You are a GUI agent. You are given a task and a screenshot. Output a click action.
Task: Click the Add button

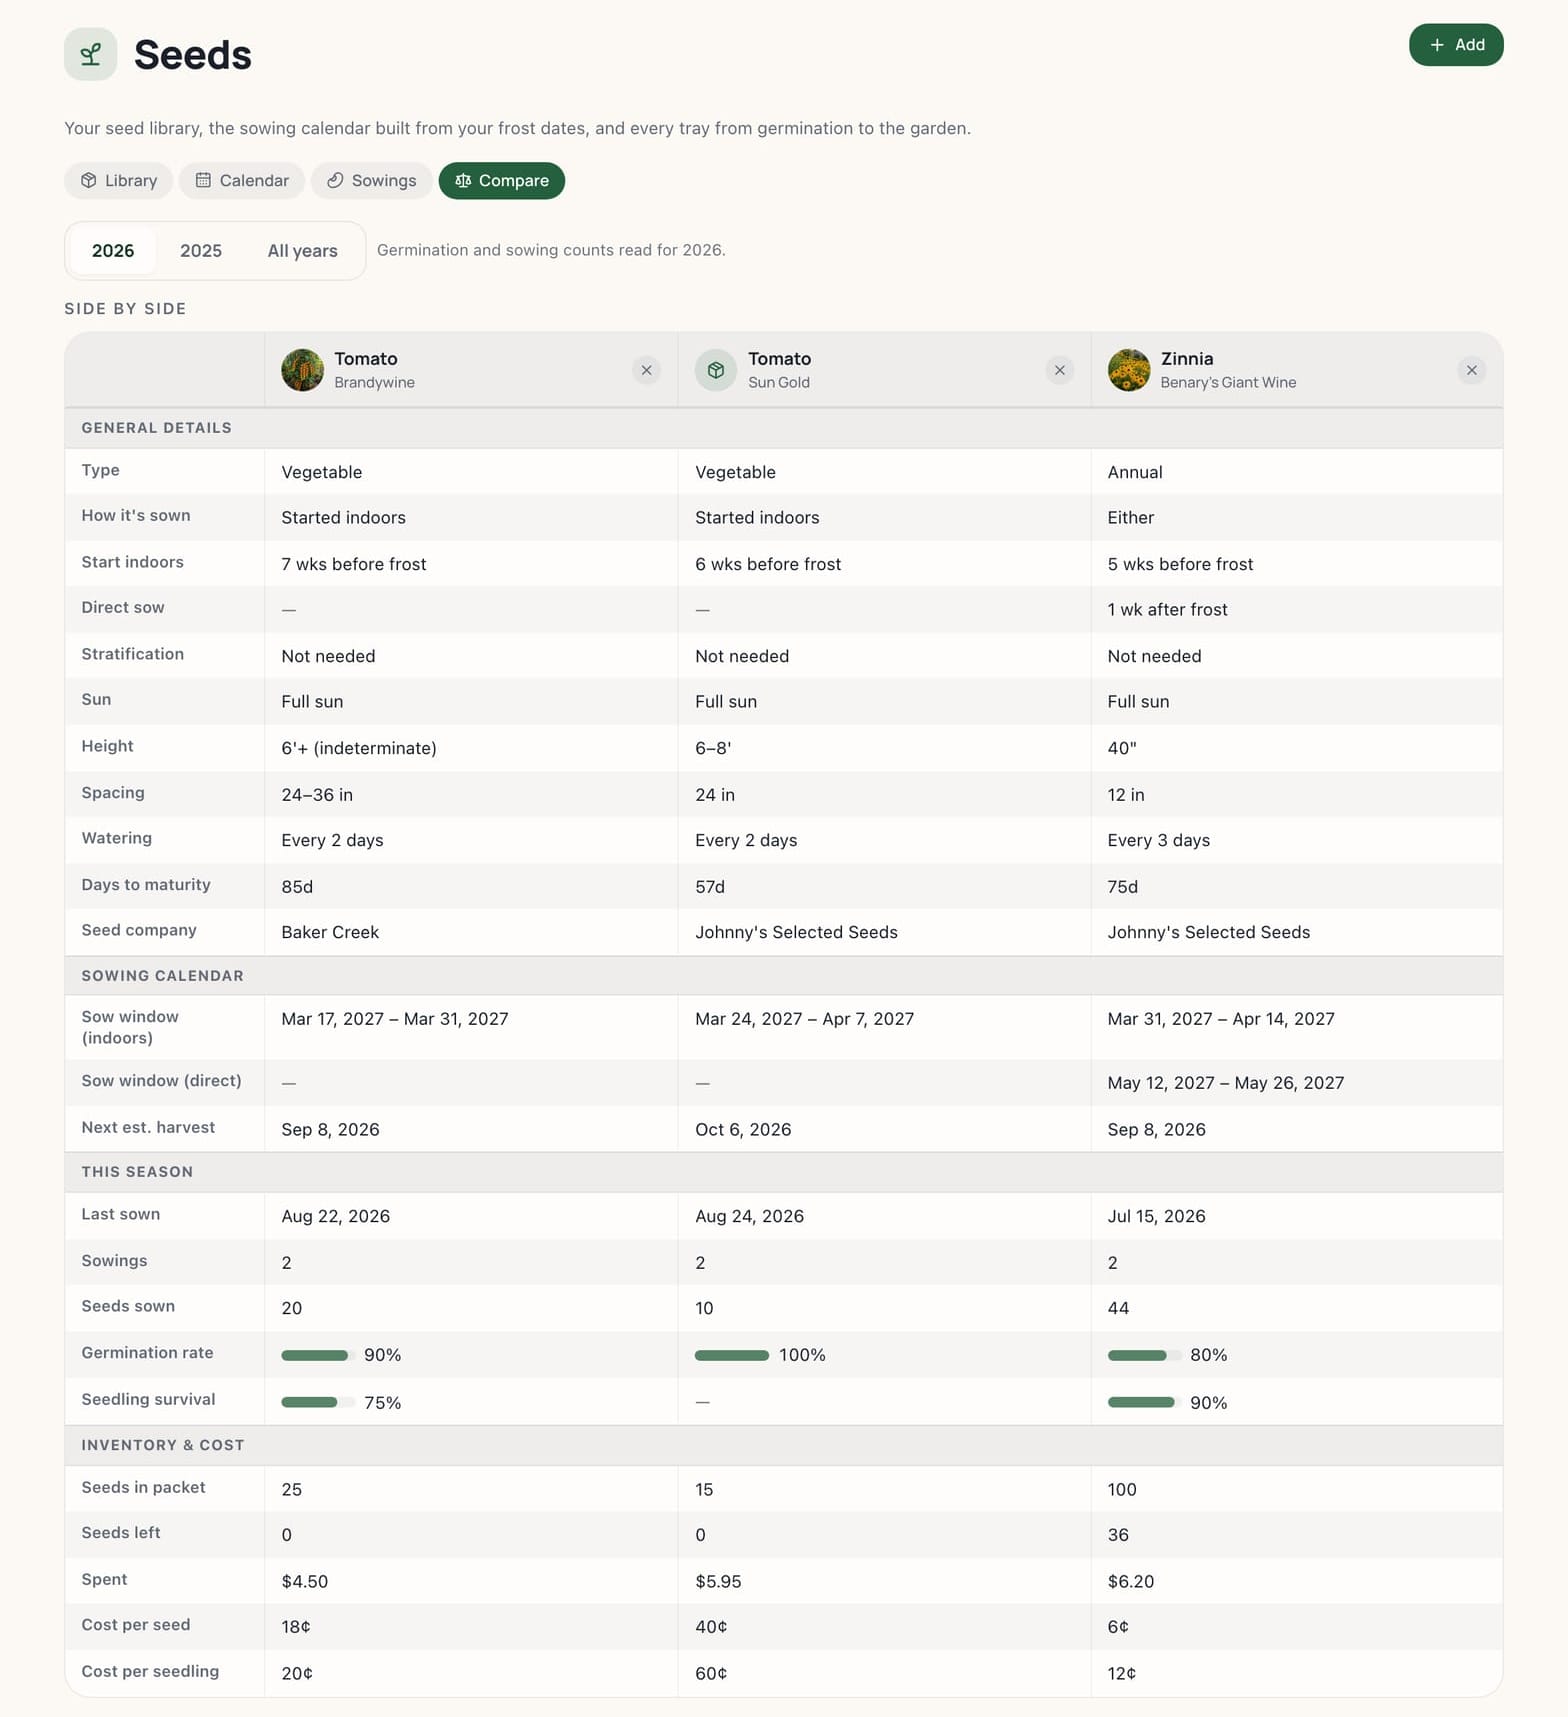[1456, 45]
